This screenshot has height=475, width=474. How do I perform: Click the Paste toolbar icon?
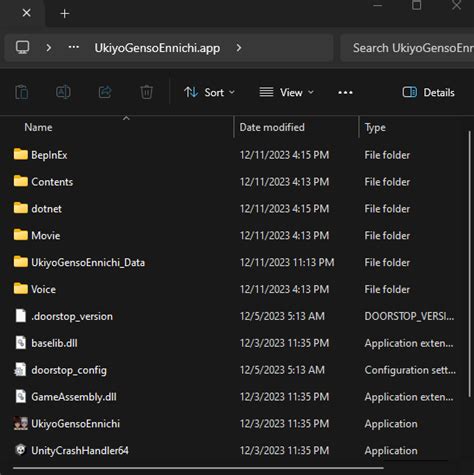coord(22,92)
